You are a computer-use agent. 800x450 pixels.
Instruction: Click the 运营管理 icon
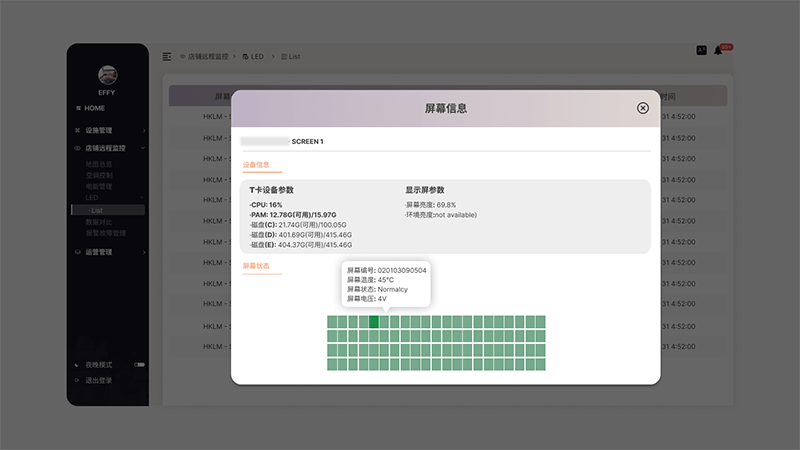[x=78, y=252]
